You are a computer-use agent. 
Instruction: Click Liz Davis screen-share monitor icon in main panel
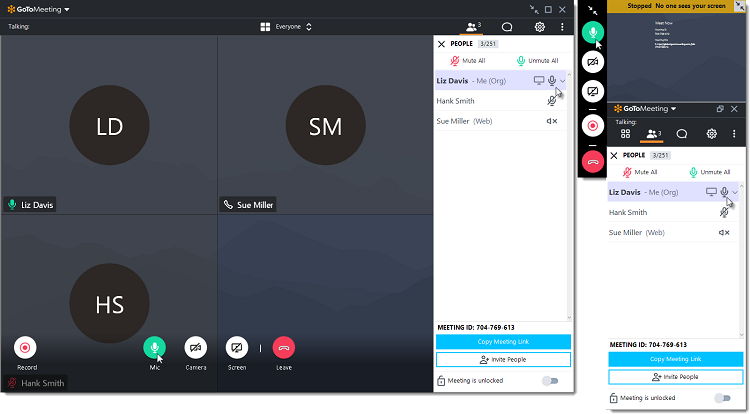(x=539, y=80)
